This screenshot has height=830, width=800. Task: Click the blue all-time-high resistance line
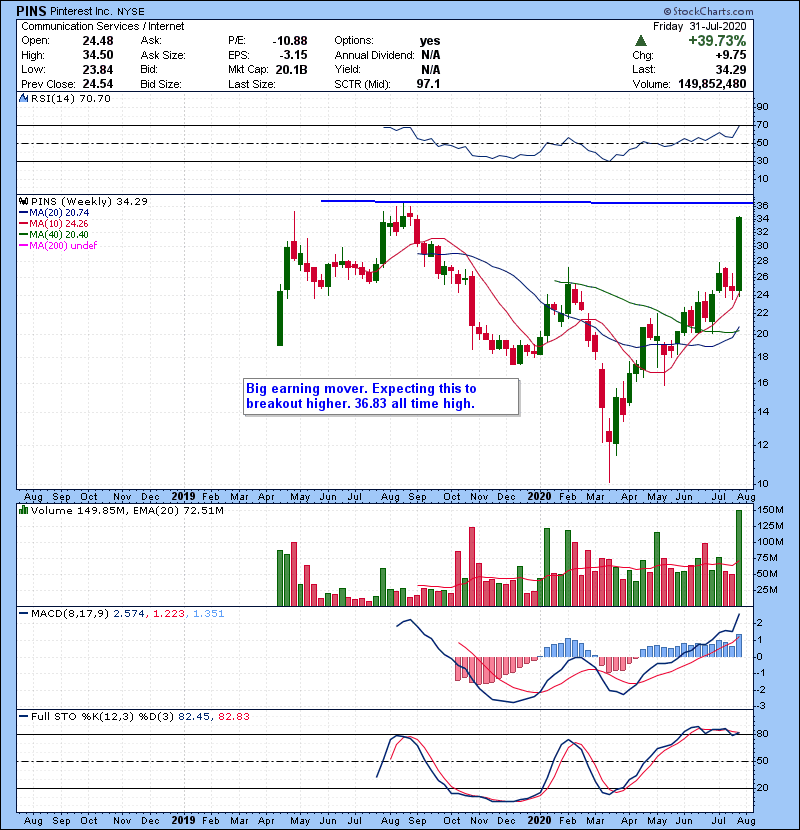pyautogui.click(x=537, y=202)
